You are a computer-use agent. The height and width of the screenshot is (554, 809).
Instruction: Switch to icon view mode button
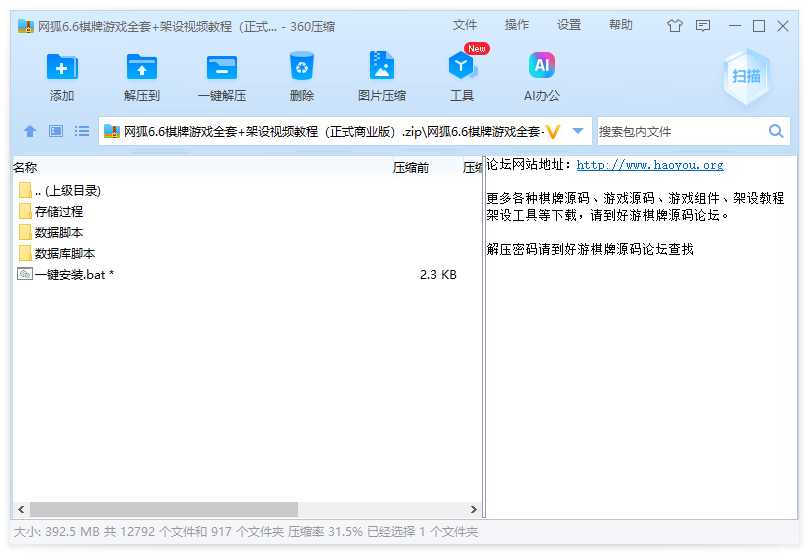click(x=56, y=131)
